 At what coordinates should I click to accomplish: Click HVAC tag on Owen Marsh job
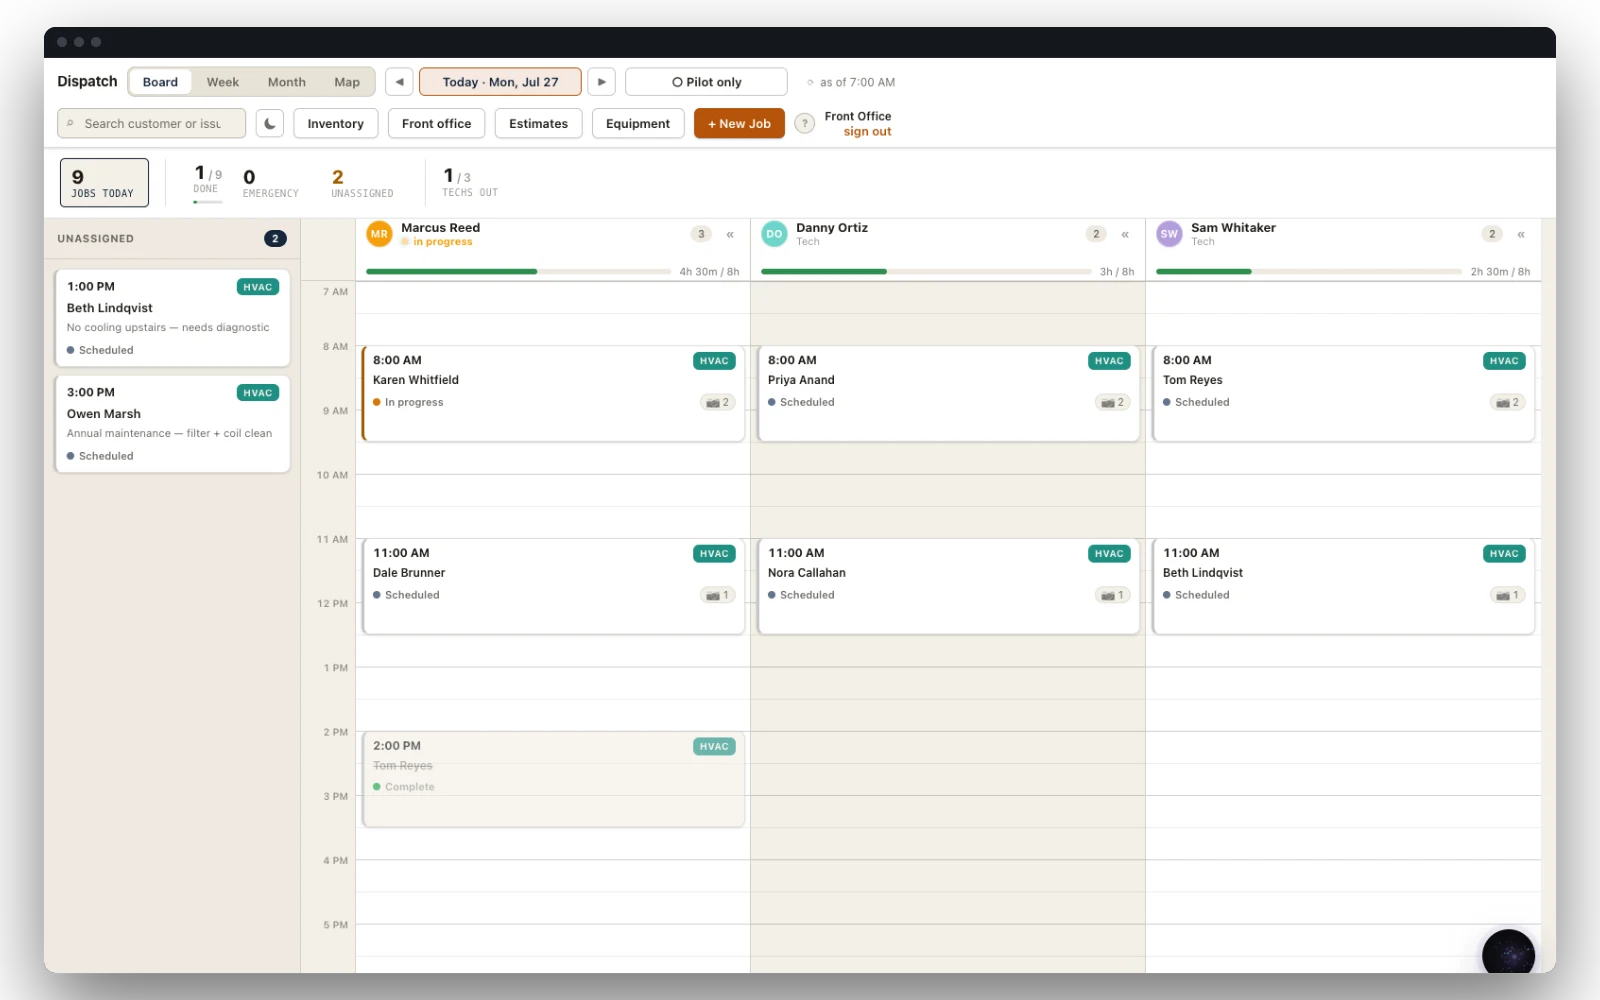[258, 393]
